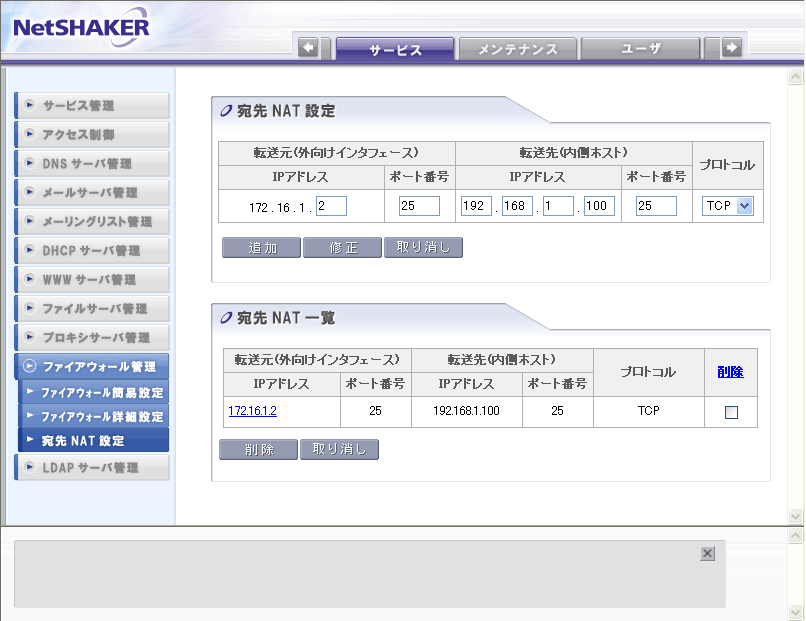Open サービス管理 in the sidebar

pos(92,106)
